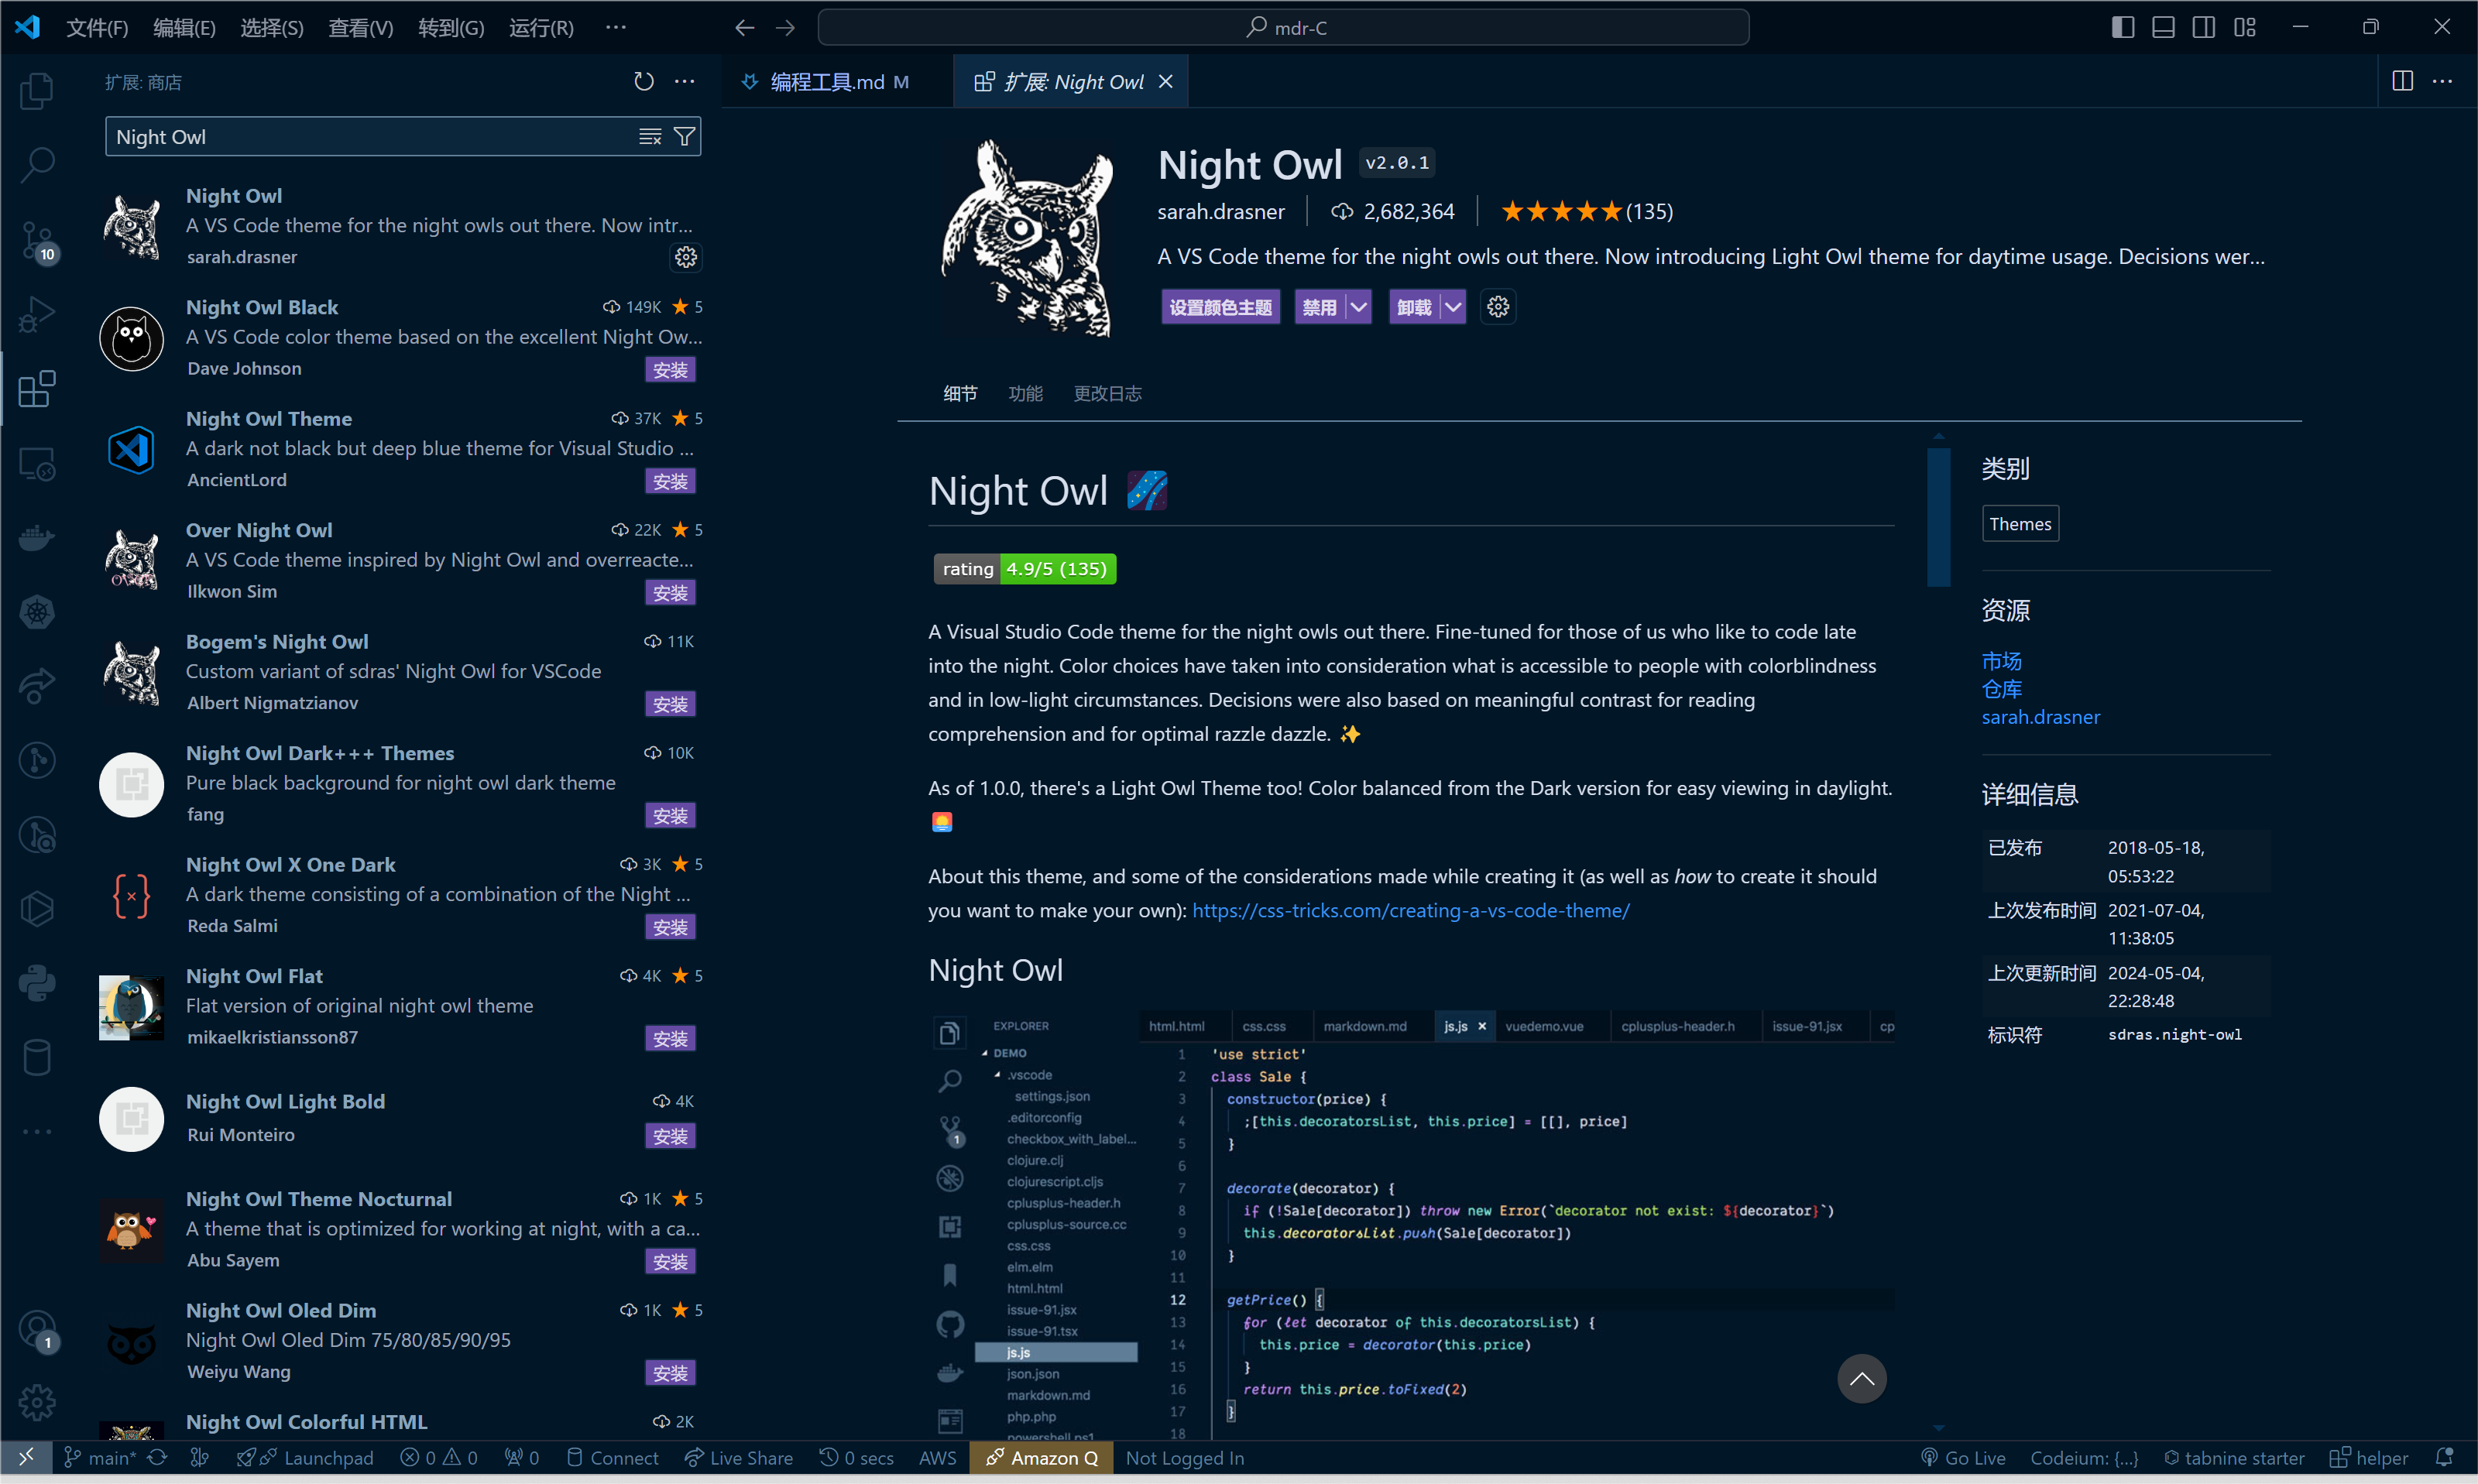The height and width of the screenshot is (1484, 2478).
Task: Refresh the extensions marketplace list
Action: 644,82
